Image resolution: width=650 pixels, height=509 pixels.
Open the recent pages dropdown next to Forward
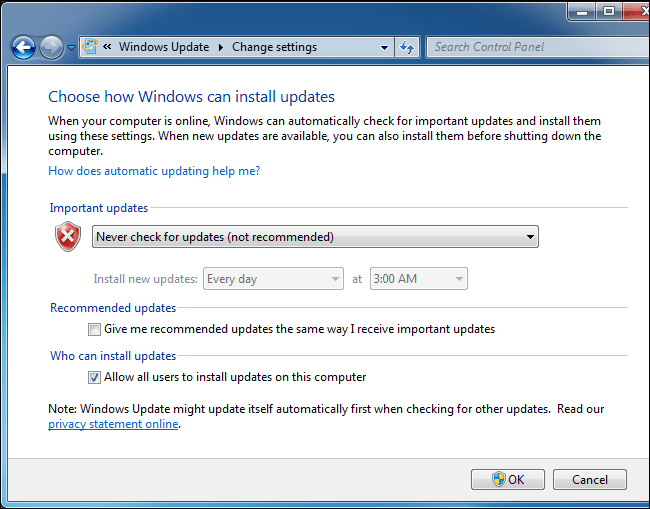pyautogui.click(x=71, y=48)
